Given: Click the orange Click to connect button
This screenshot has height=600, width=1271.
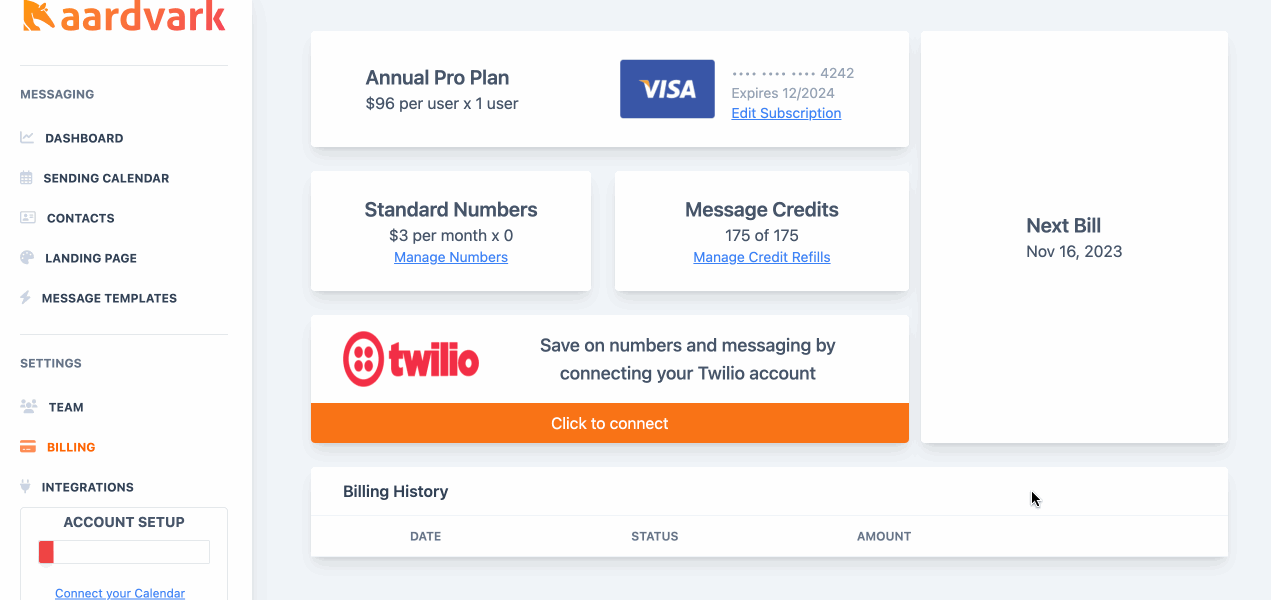Looking at the screenshot, I should (610, 423).
